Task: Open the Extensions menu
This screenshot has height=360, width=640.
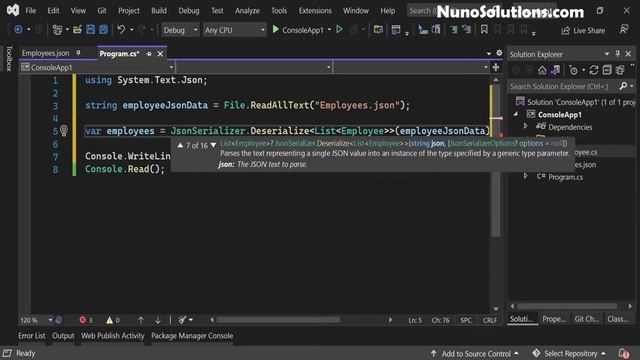Action: pyautogui.click(x=315, y=11)
